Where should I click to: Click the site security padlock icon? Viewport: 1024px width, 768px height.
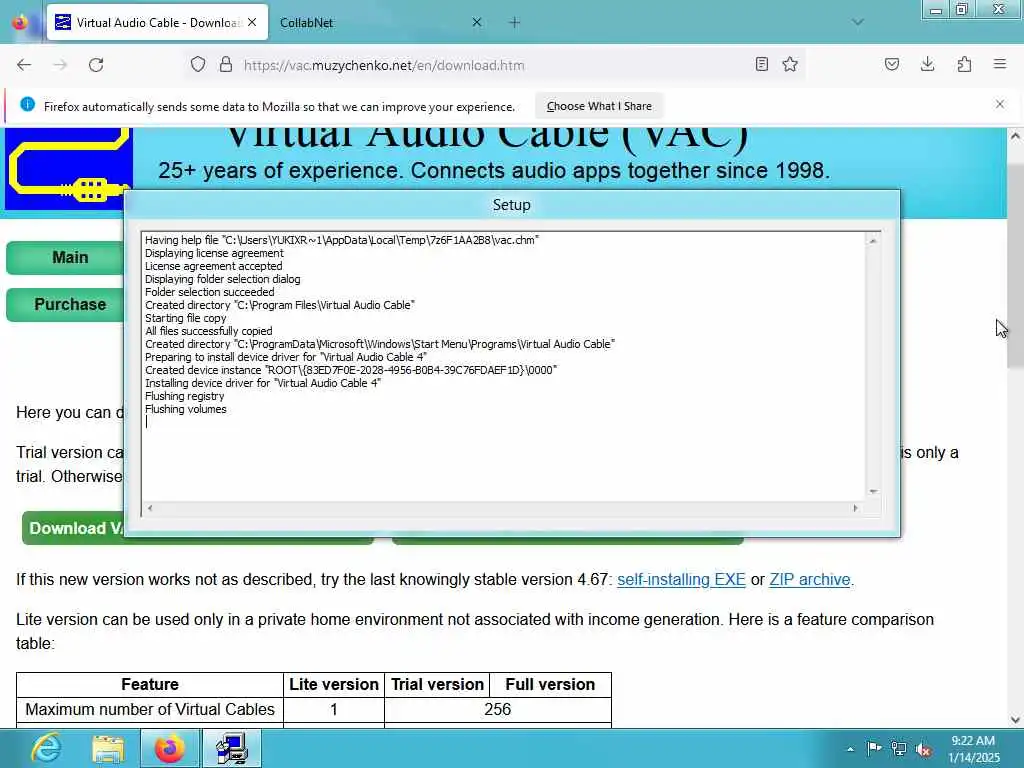click(x=226, y=65)
